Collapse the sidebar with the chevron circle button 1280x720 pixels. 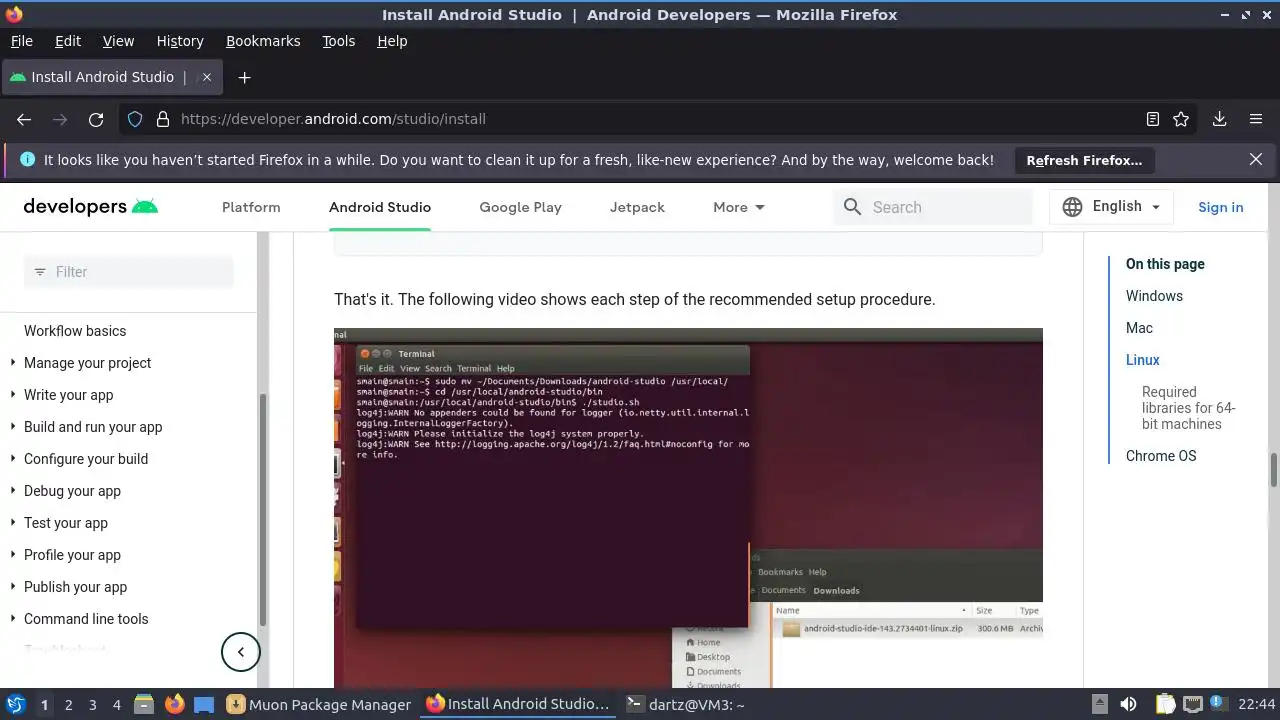tap(240, 652)
